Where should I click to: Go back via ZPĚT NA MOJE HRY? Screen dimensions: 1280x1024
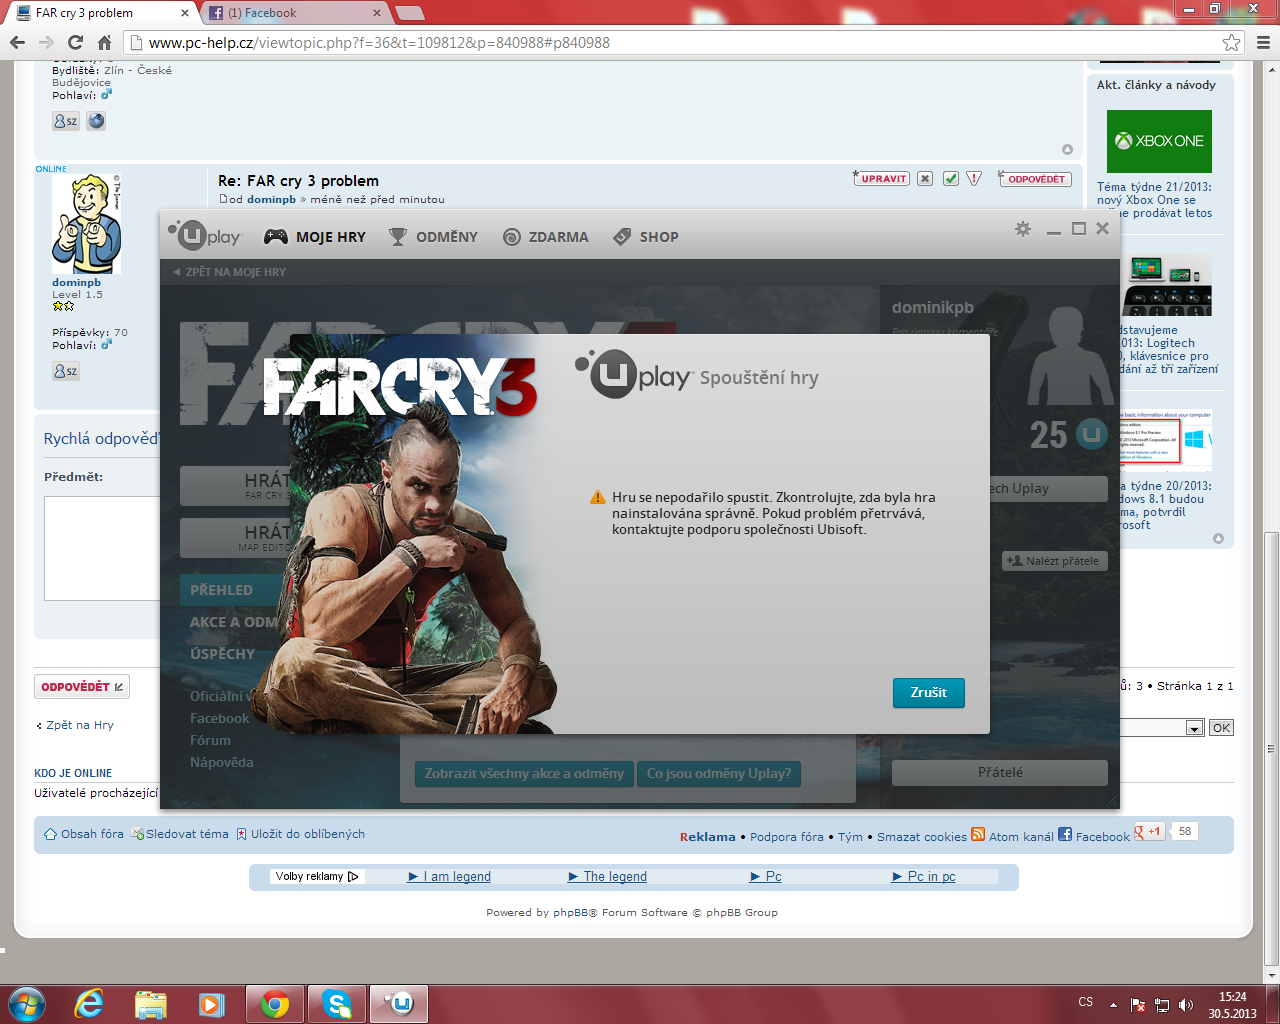click(x=230, y=272)
